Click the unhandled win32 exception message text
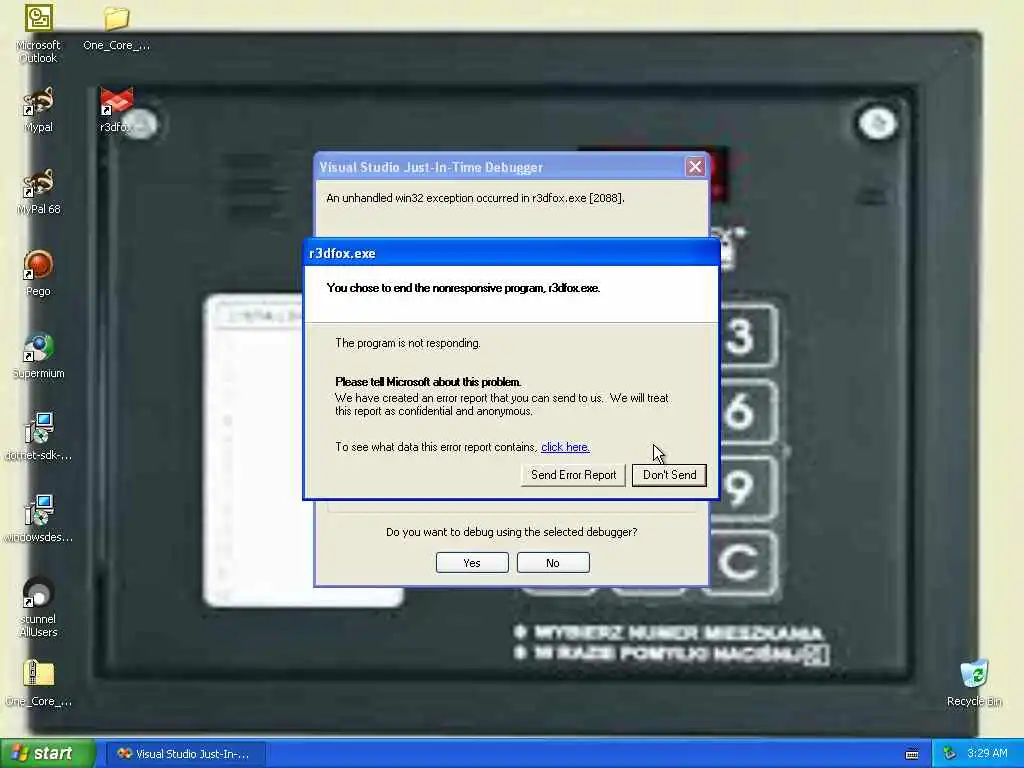 coord(475,198)
